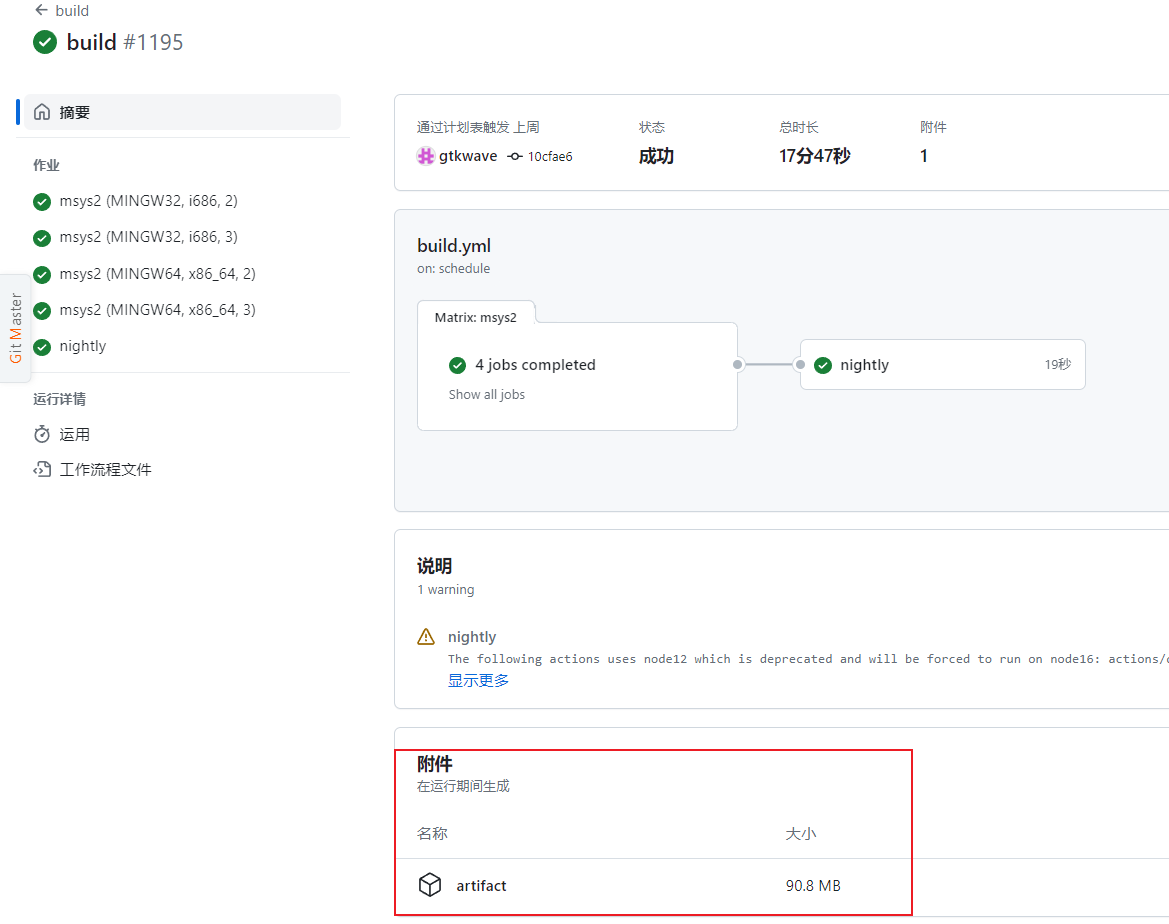Click the green success checkmark beside build #1195
The image size is (1169, 924).
44,43
